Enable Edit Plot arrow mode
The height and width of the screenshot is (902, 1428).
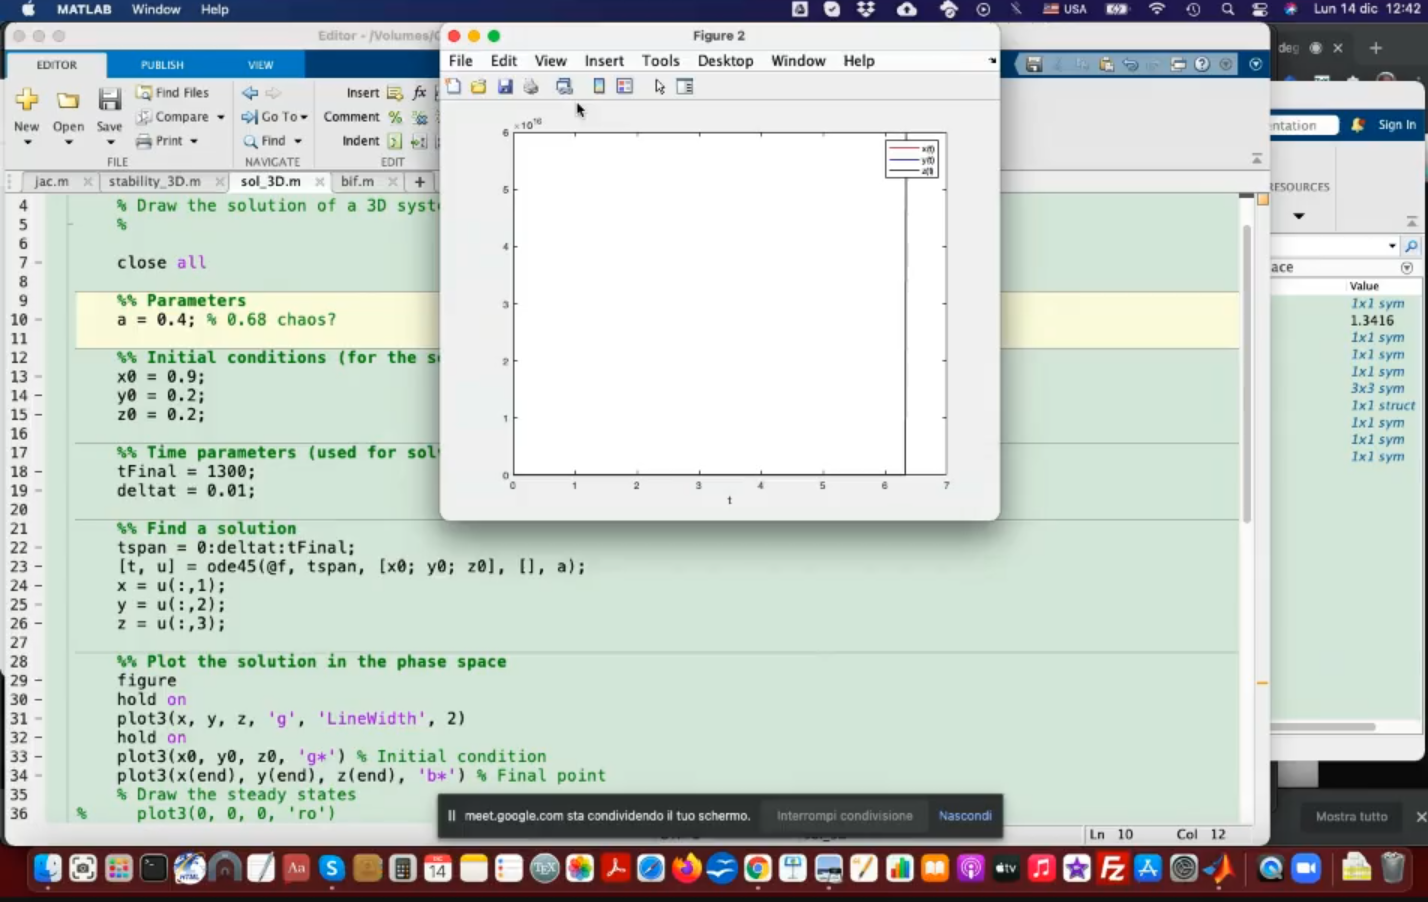pyautogui.click(x=659, y=87)
